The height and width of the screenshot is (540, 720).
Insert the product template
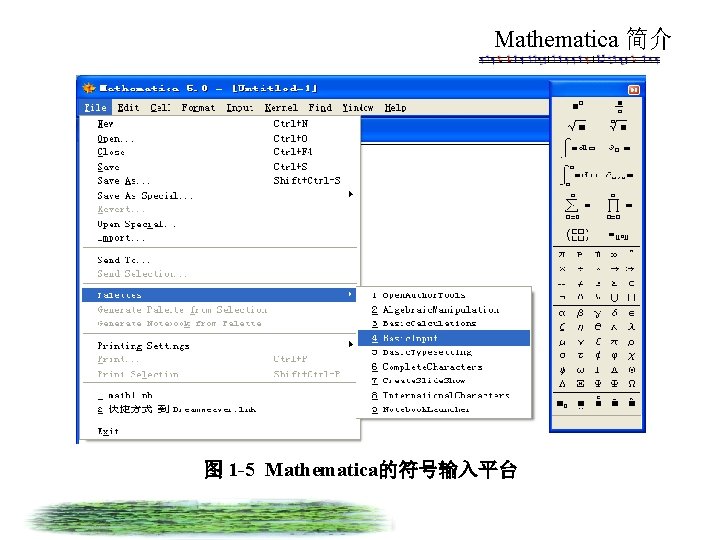(x=619, y=206)
